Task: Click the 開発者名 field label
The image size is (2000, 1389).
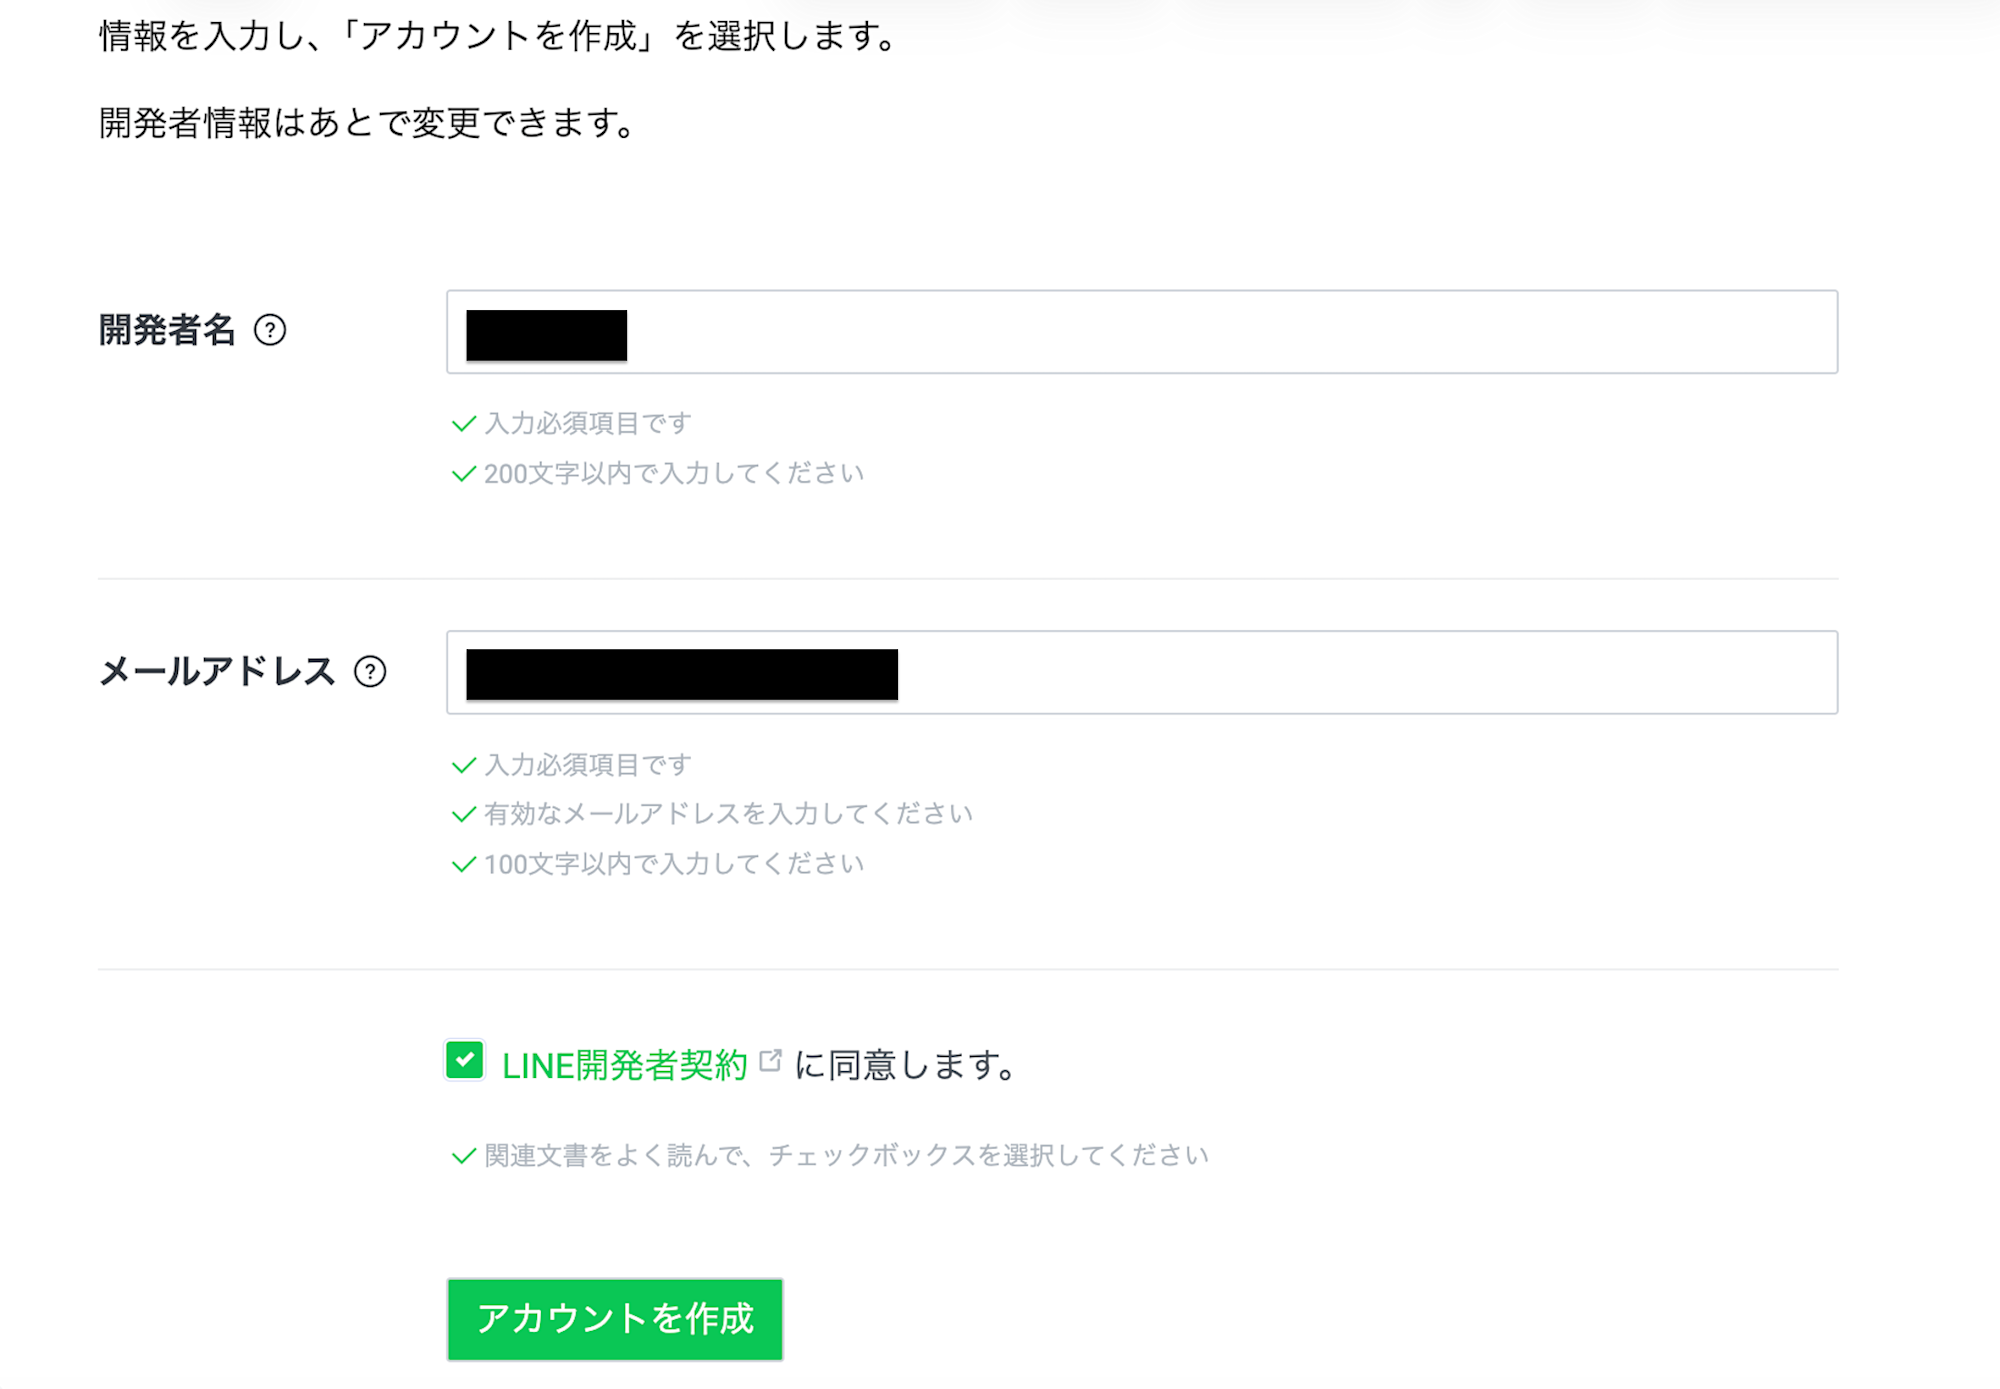Action: (x=168, y=330)
